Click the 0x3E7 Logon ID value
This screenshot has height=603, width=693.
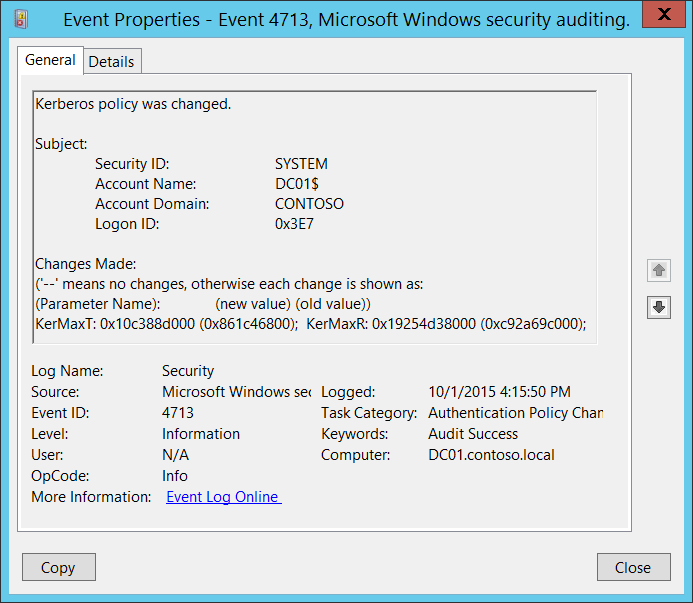click(x=297, y=224)
